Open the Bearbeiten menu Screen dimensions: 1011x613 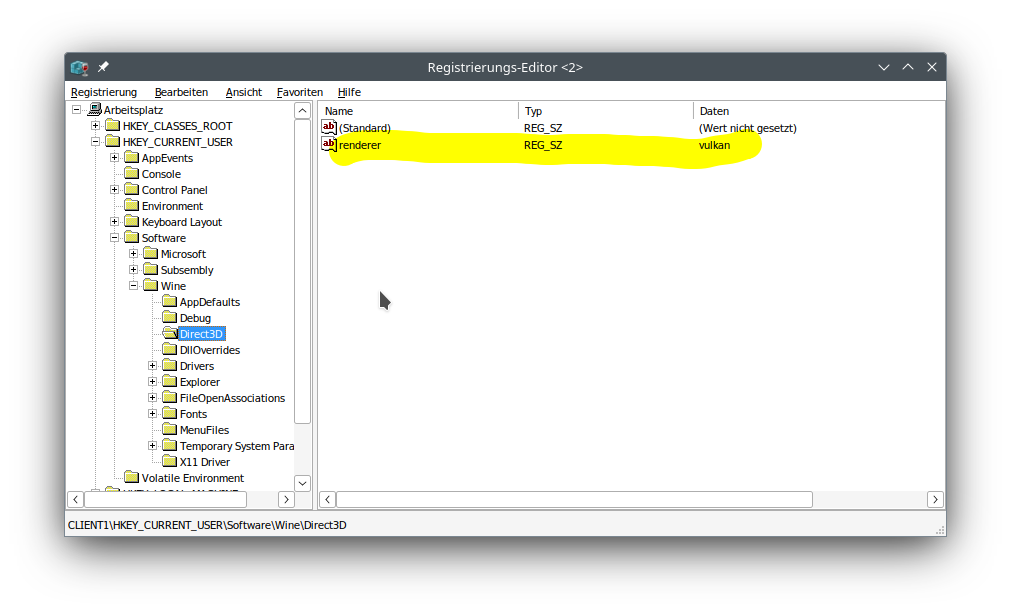click(181, 92)
